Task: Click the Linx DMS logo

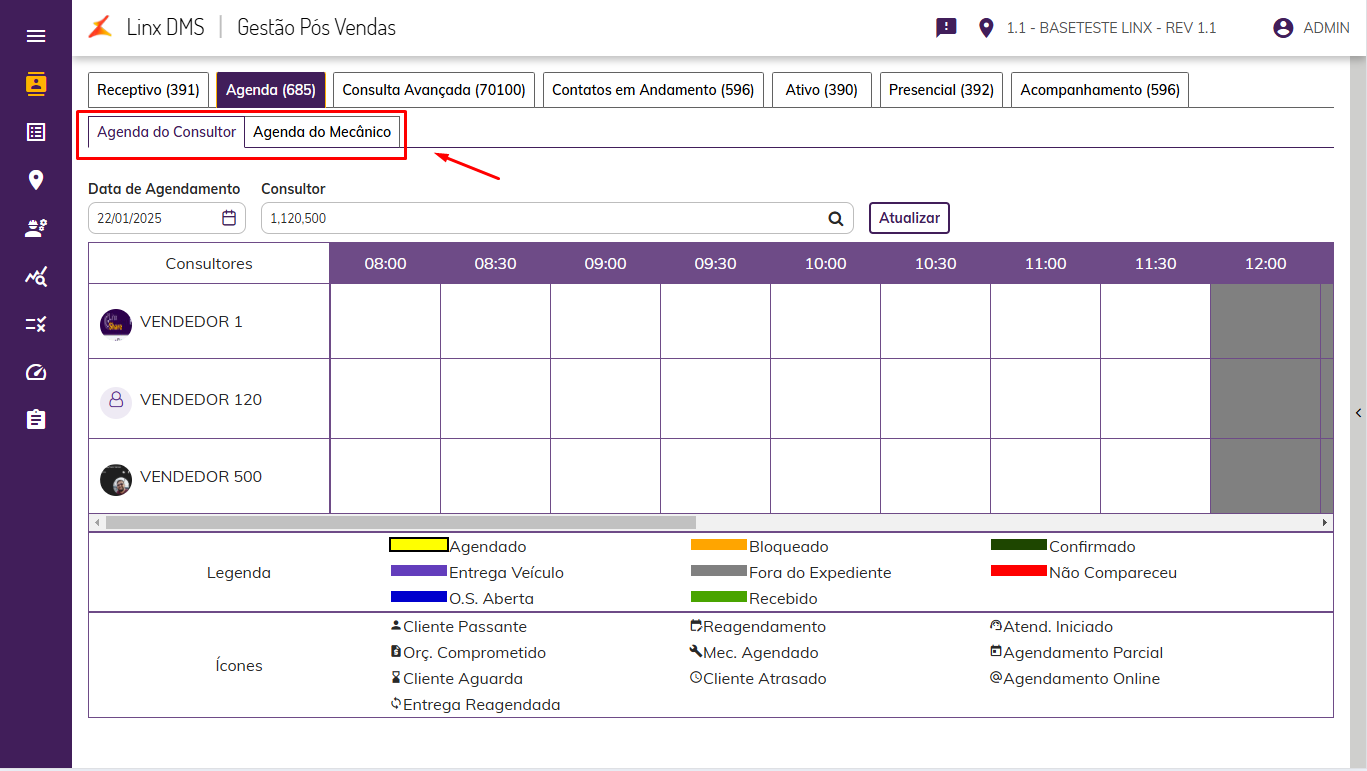Action: pyautogui.click(x=100, y=28)
